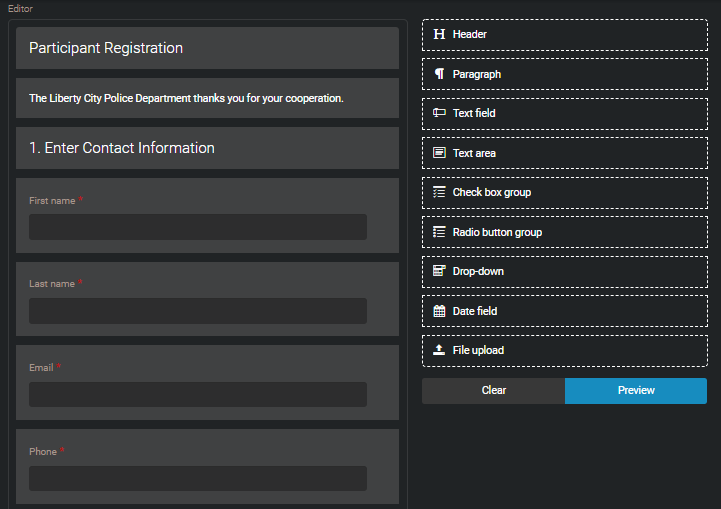The height and width of the screenshot is (509, 721).
Task: Select the Radio button group label
Action: pyautogui.click(x=497, y=232)
